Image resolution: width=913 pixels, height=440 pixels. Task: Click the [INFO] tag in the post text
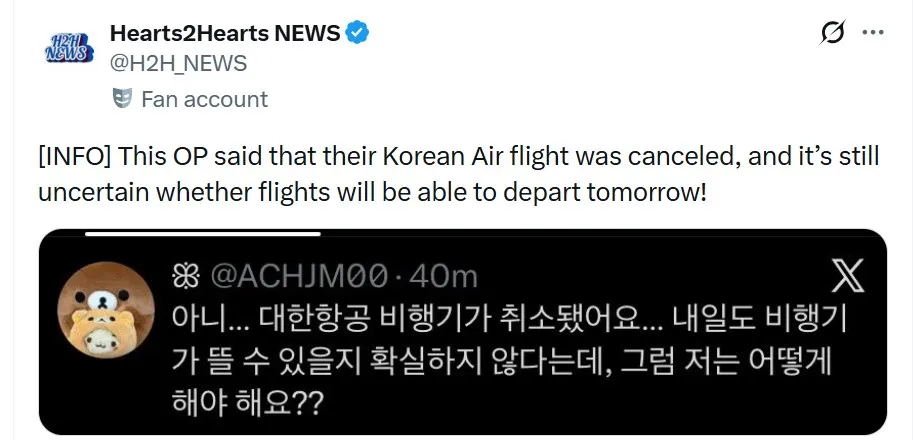point(74,158)
